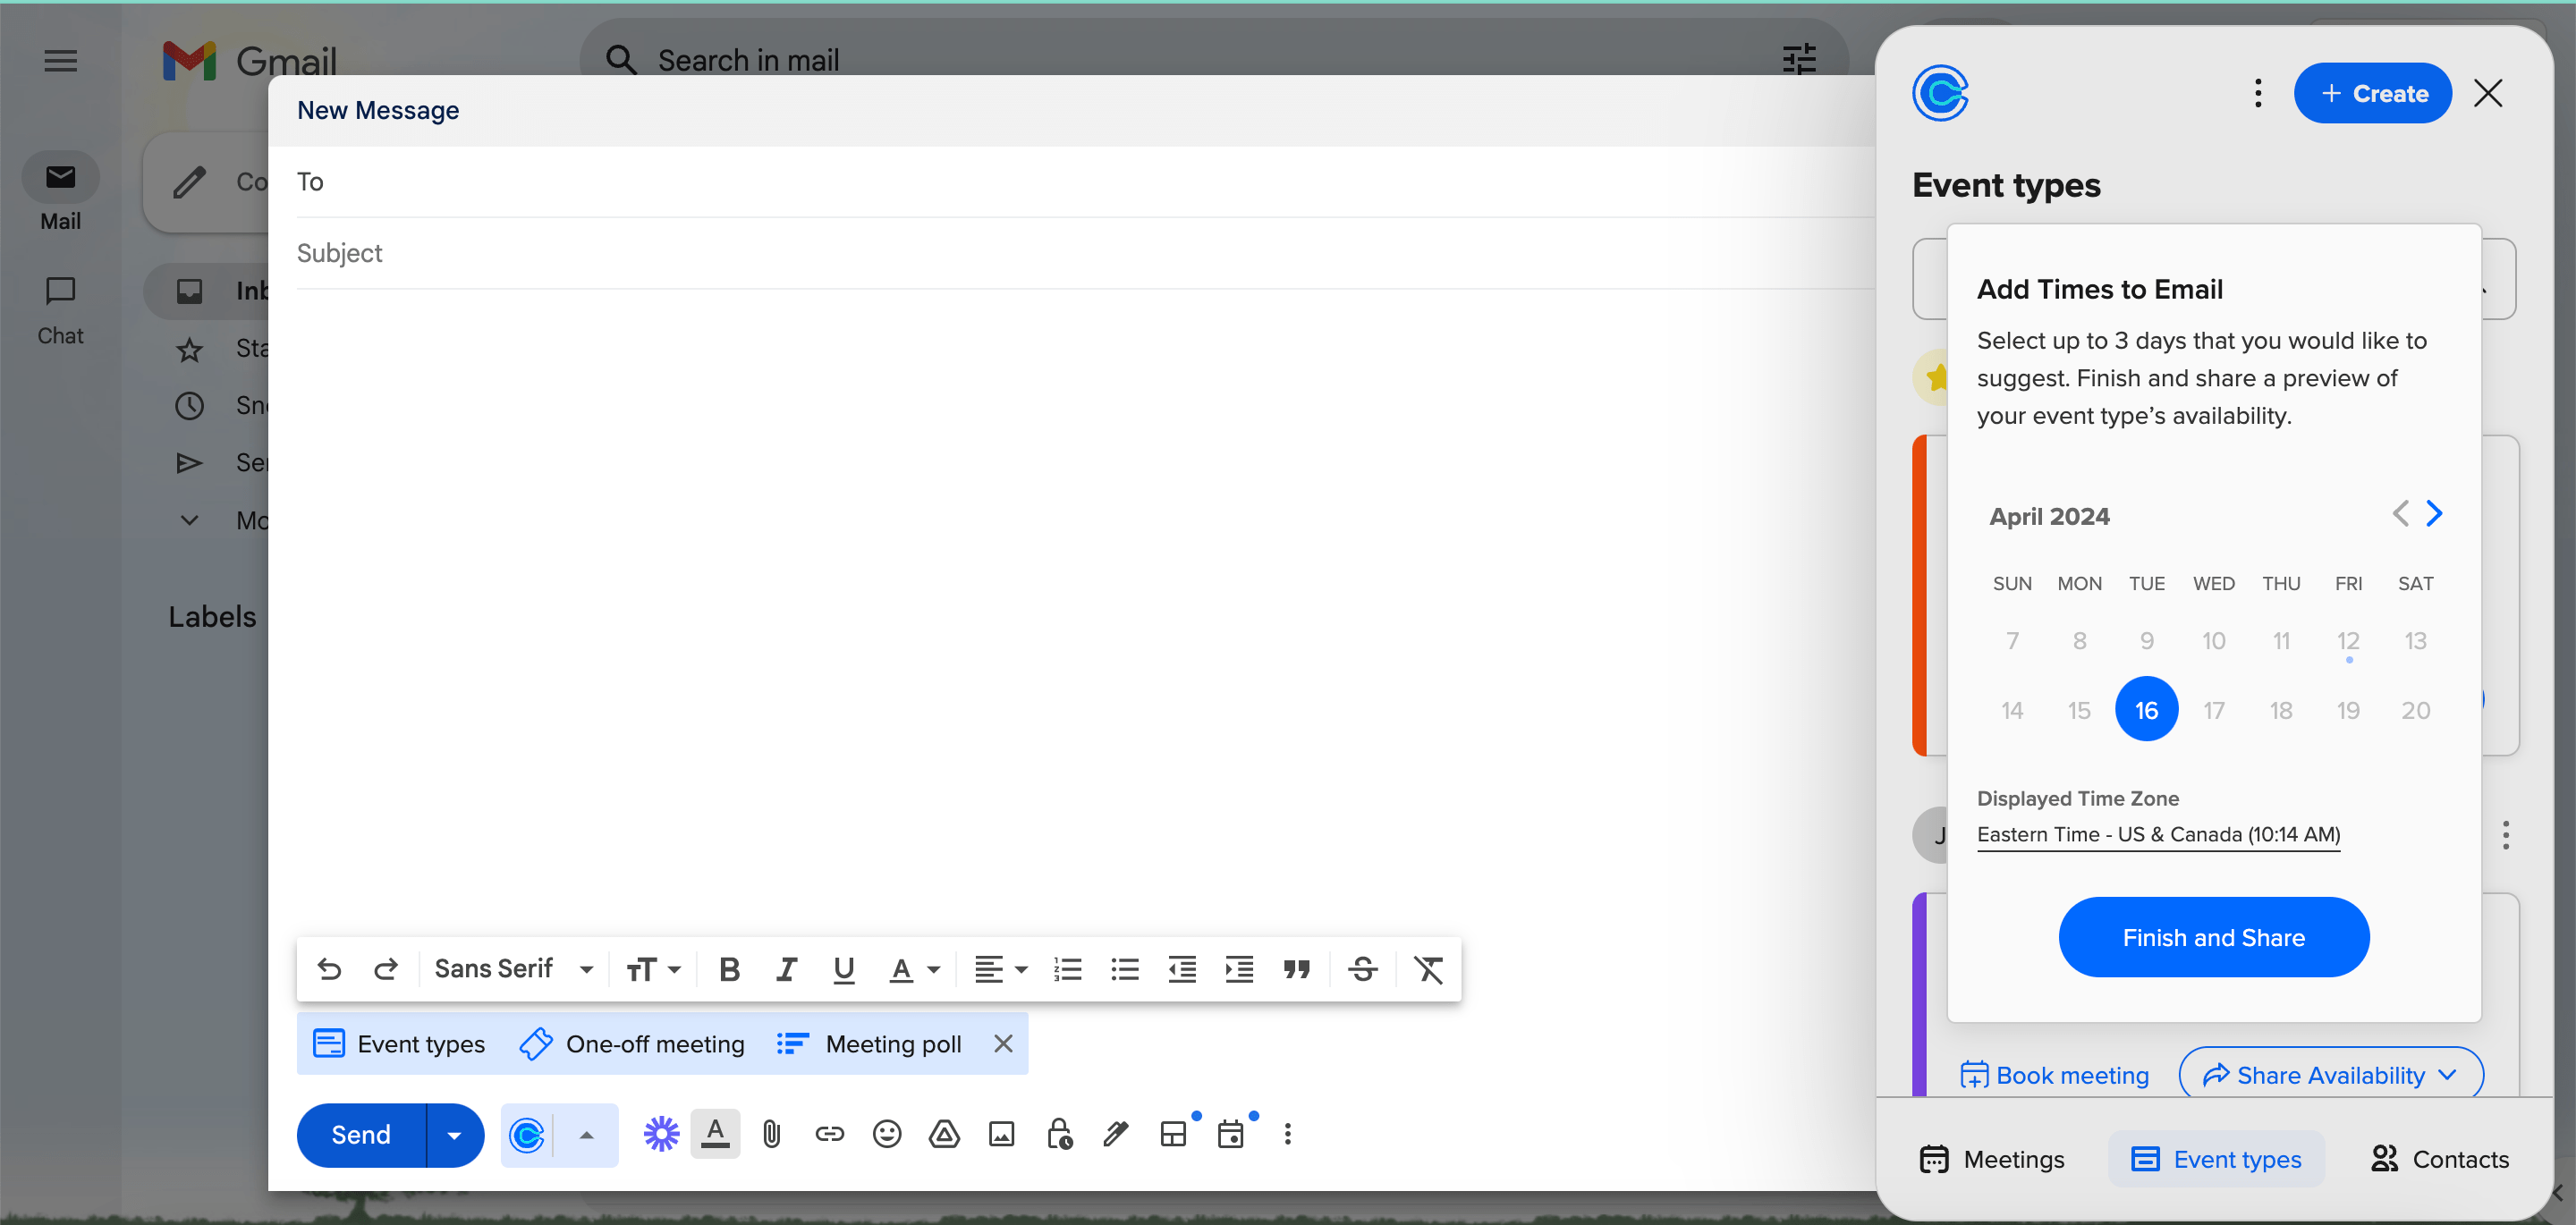Click the insert signature pen icon
The width and height of the screenshot is (2576, 1225).
(1116, 1134)
